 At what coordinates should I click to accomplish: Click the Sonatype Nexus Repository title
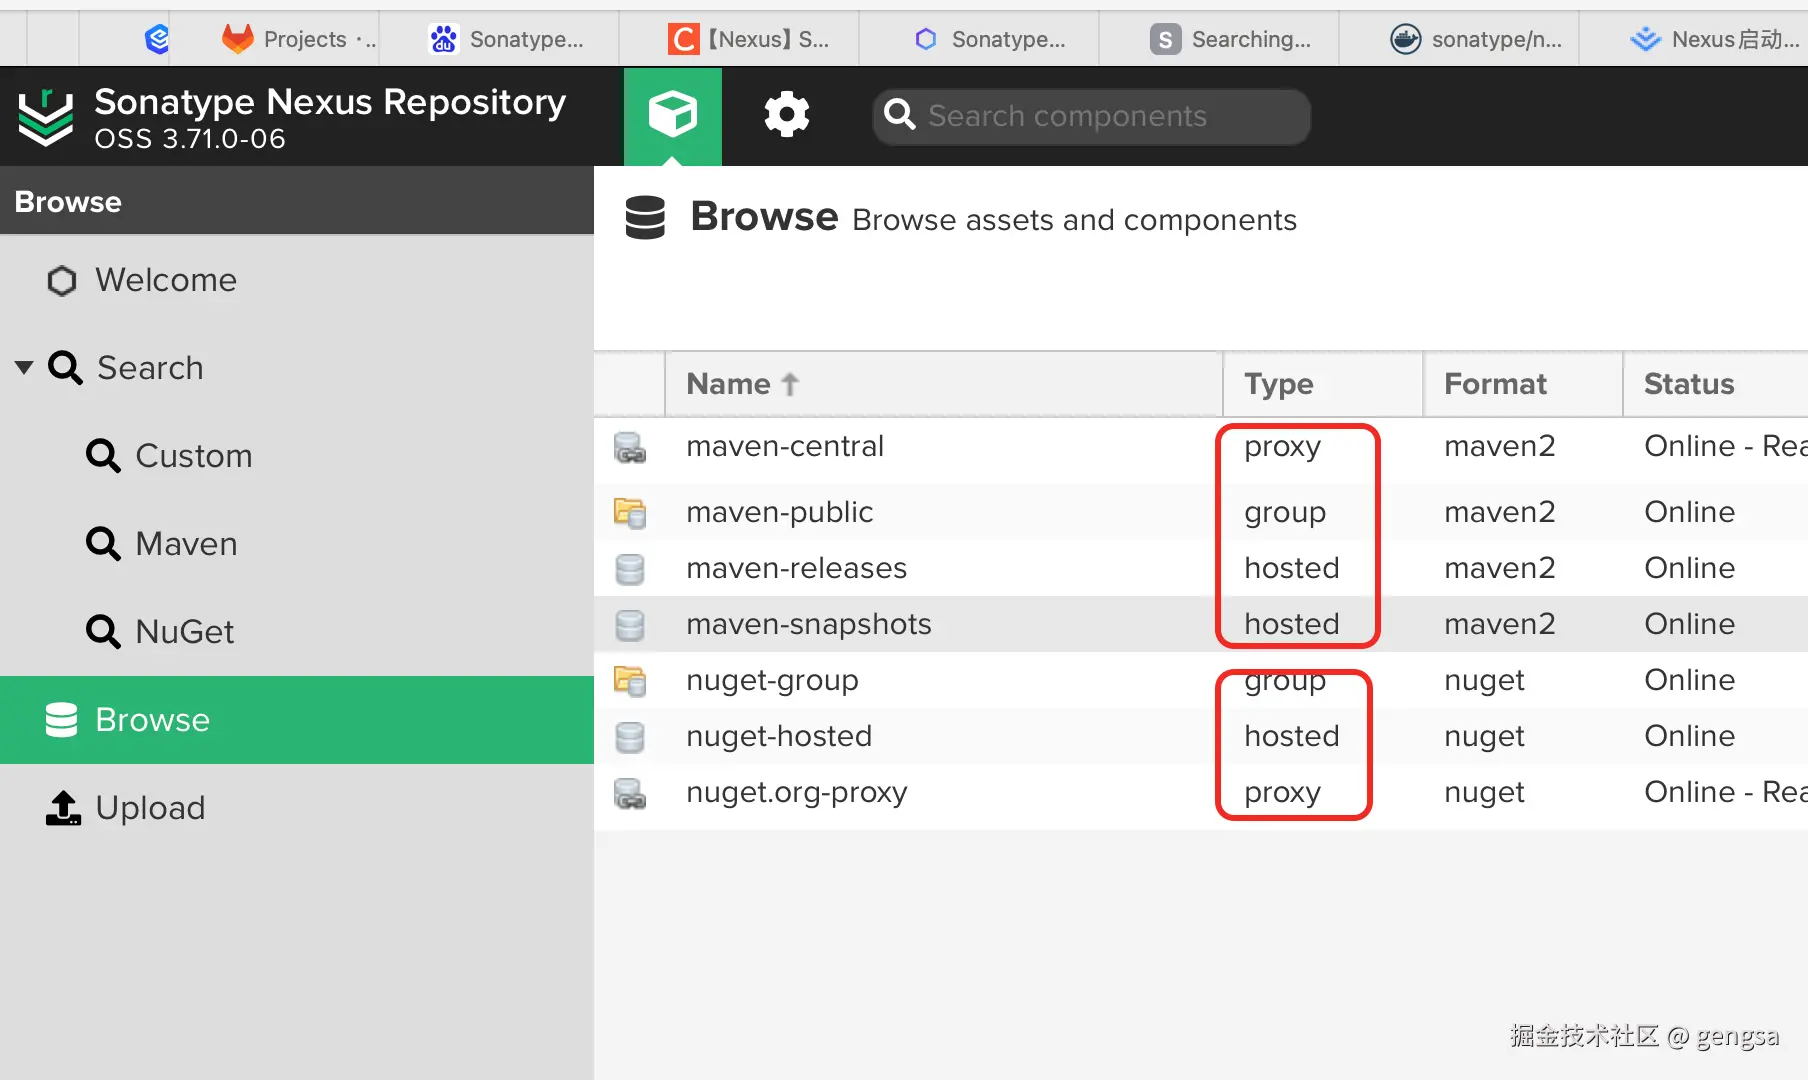click(x=330, y=102)
